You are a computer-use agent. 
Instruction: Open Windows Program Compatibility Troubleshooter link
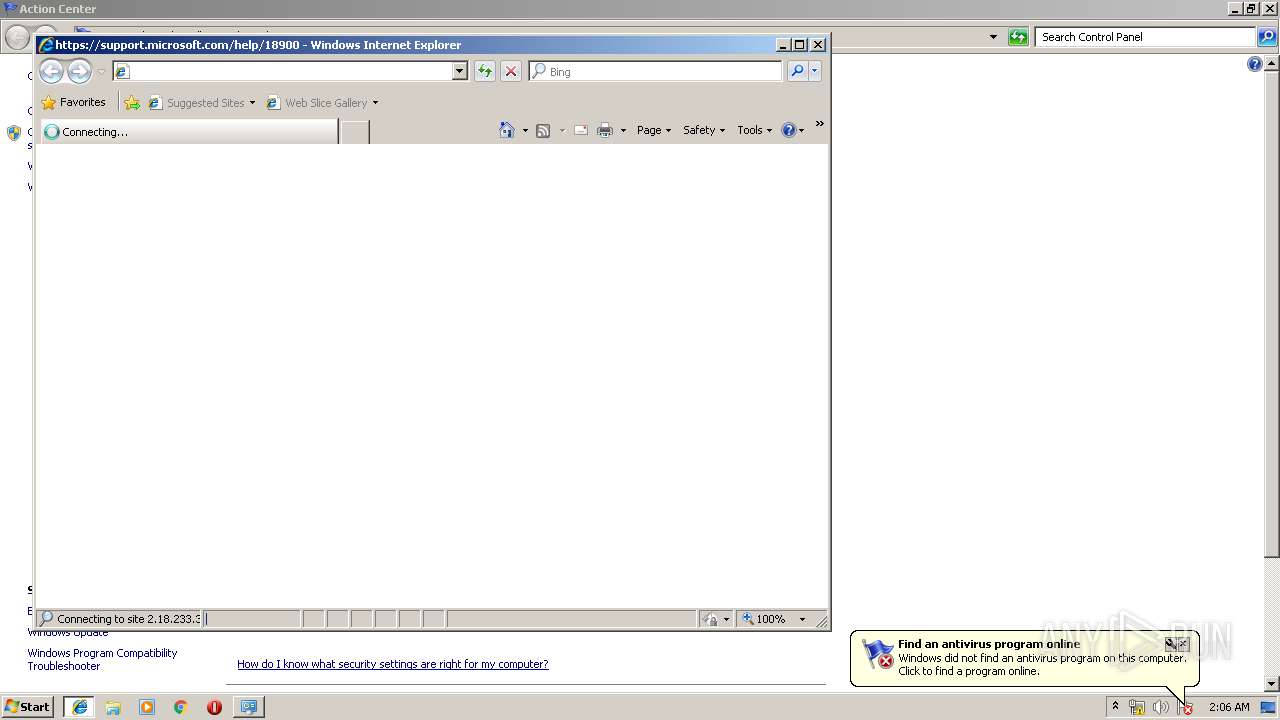coord(102,659)
